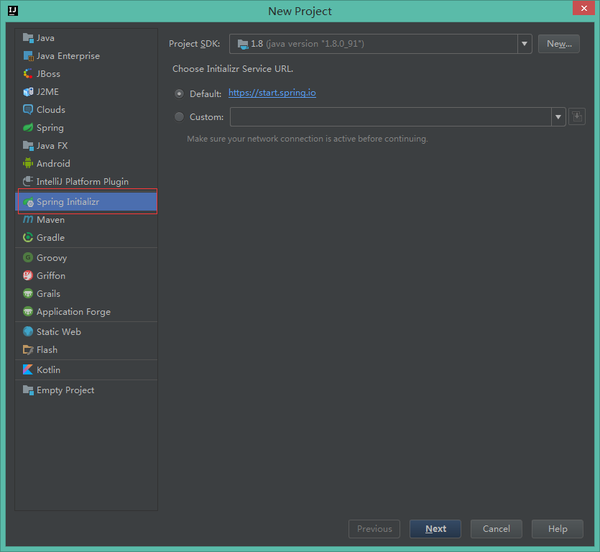Click the Cancel button
Viewport: 600px width, 552px height.
coord(496,529)
